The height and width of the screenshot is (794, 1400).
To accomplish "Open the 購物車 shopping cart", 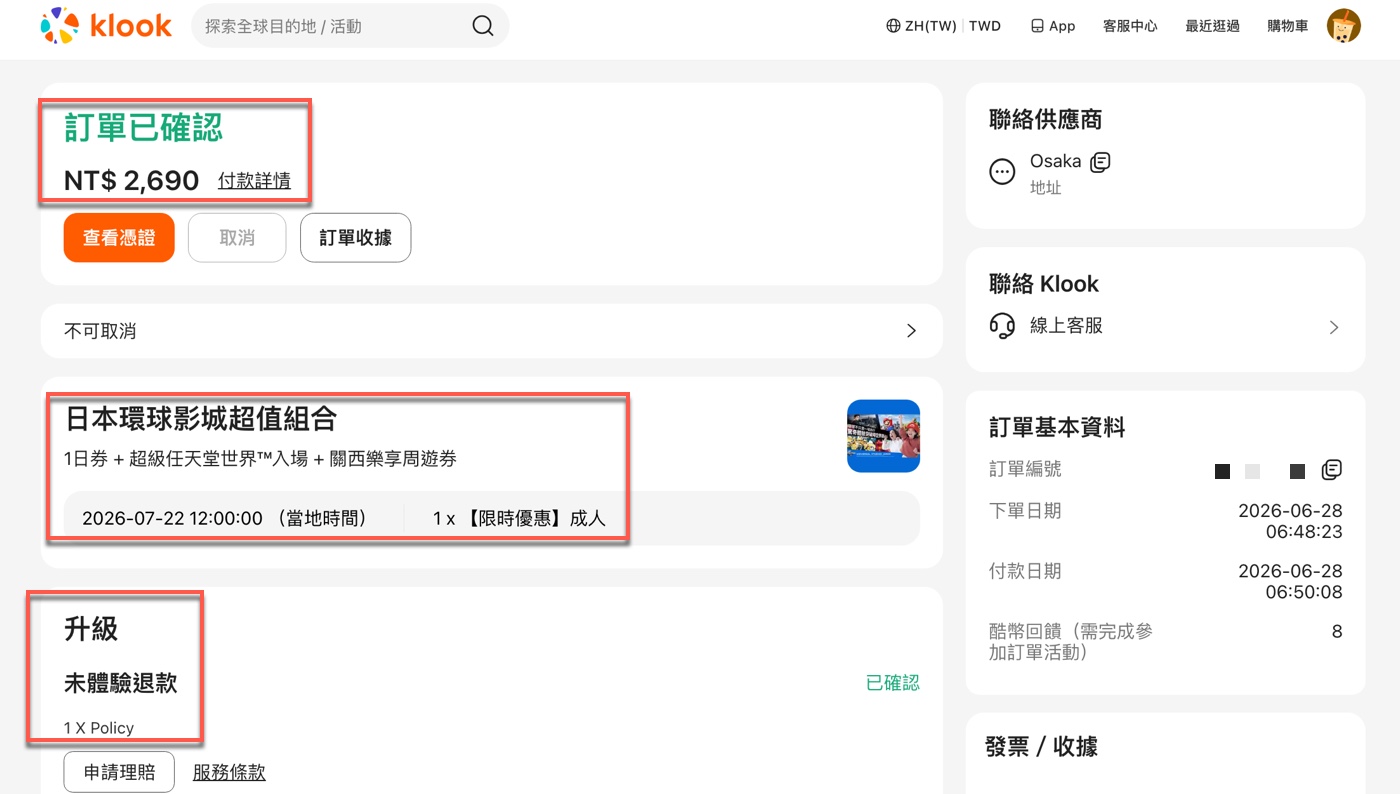I will click(1287, 26).
